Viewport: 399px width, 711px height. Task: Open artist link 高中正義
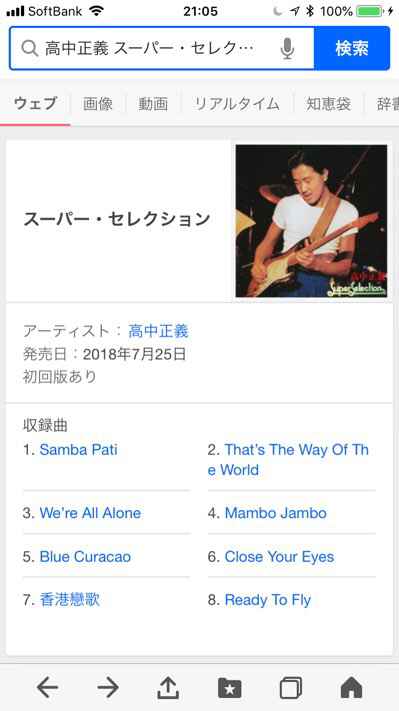tap(158, 331)
